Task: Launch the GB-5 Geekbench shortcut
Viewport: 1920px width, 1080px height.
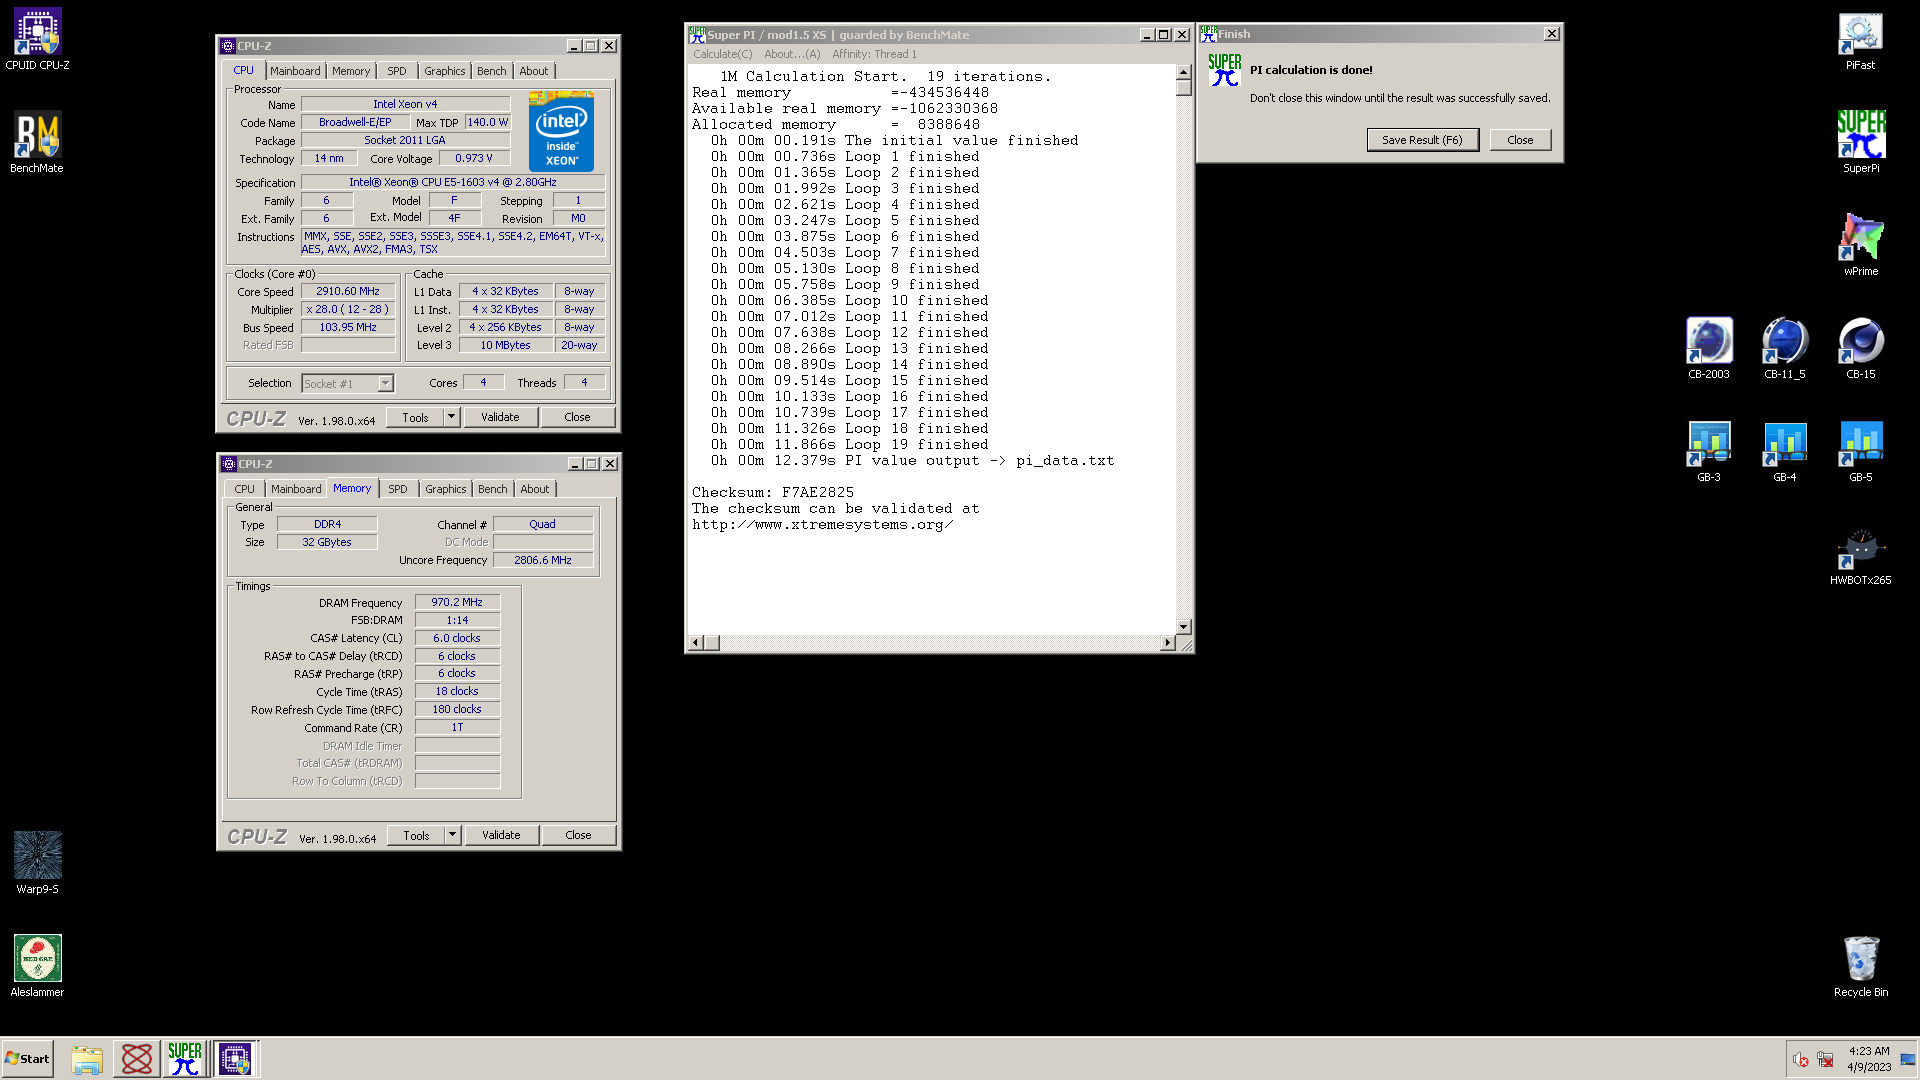Action: pyautogui.click(x=1860, y=451)
